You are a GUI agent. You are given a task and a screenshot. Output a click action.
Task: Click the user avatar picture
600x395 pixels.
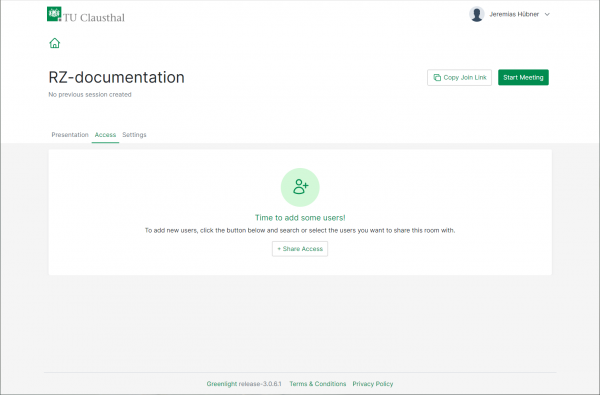477,14
